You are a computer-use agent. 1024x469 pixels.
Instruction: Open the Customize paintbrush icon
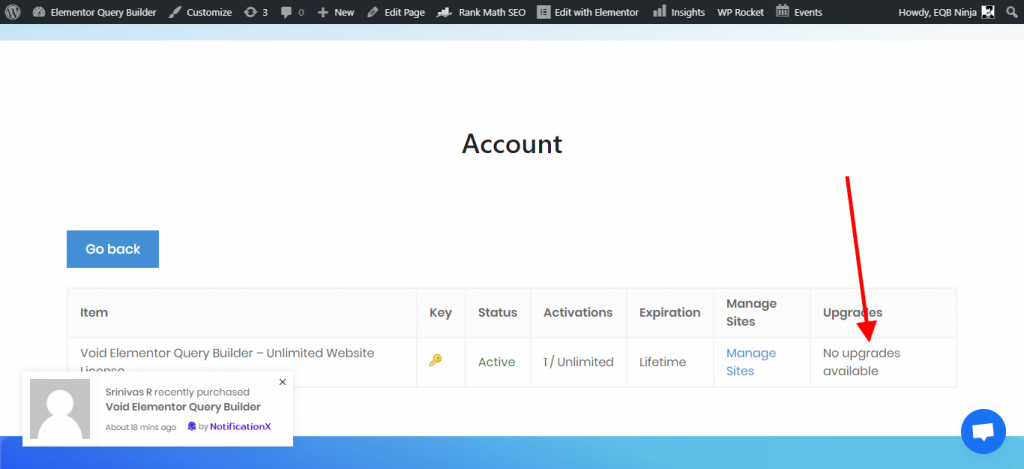pyautogui.click(x=175, y=12)
